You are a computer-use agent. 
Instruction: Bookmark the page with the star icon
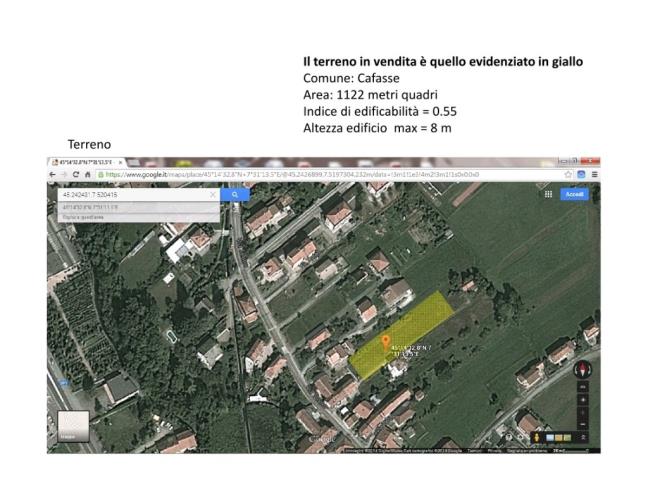(568, 174)
